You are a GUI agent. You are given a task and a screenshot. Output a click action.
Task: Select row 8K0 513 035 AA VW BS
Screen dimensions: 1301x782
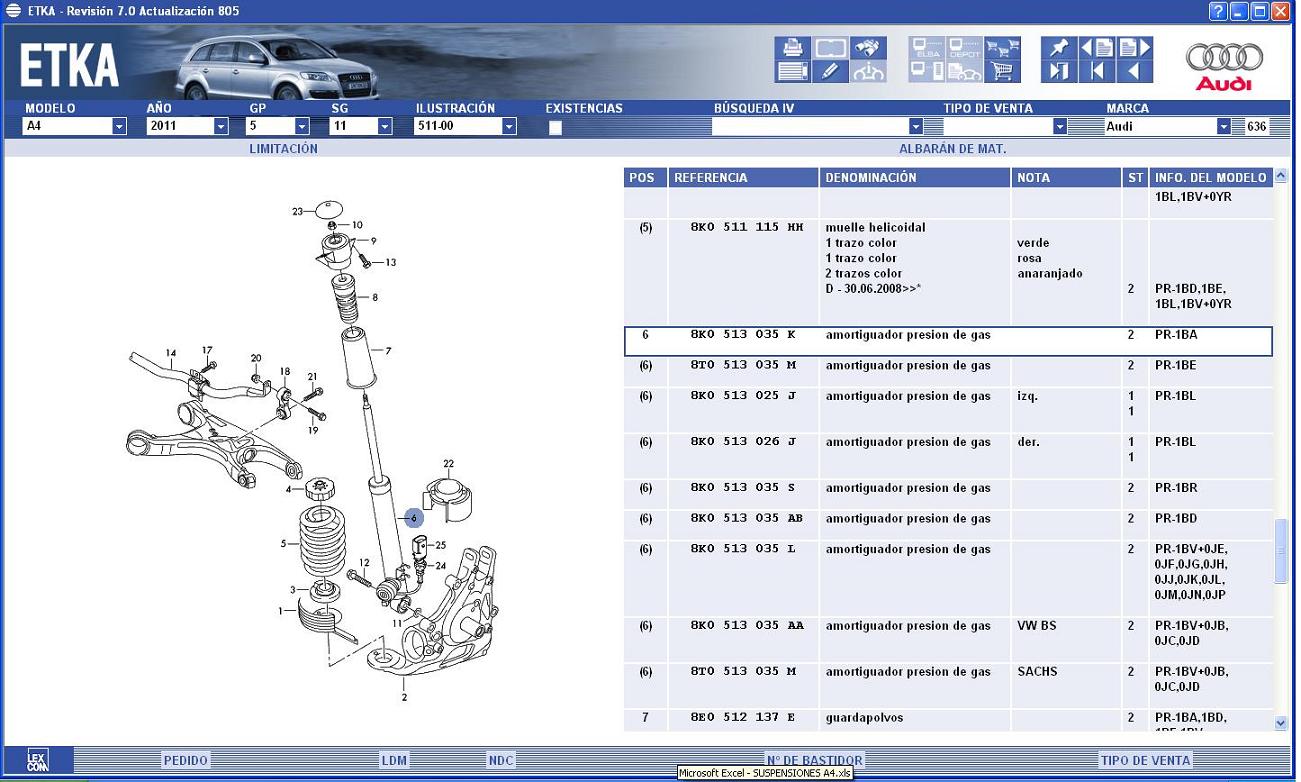[x=948, y=640]
